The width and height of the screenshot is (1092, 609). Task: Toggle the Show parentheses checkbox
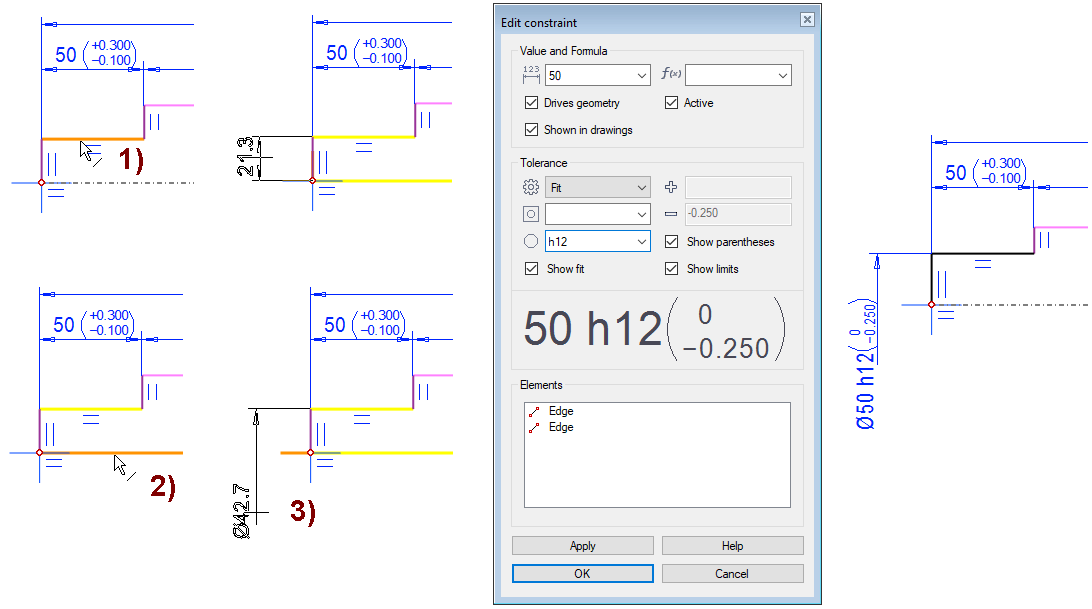[671, 242]
